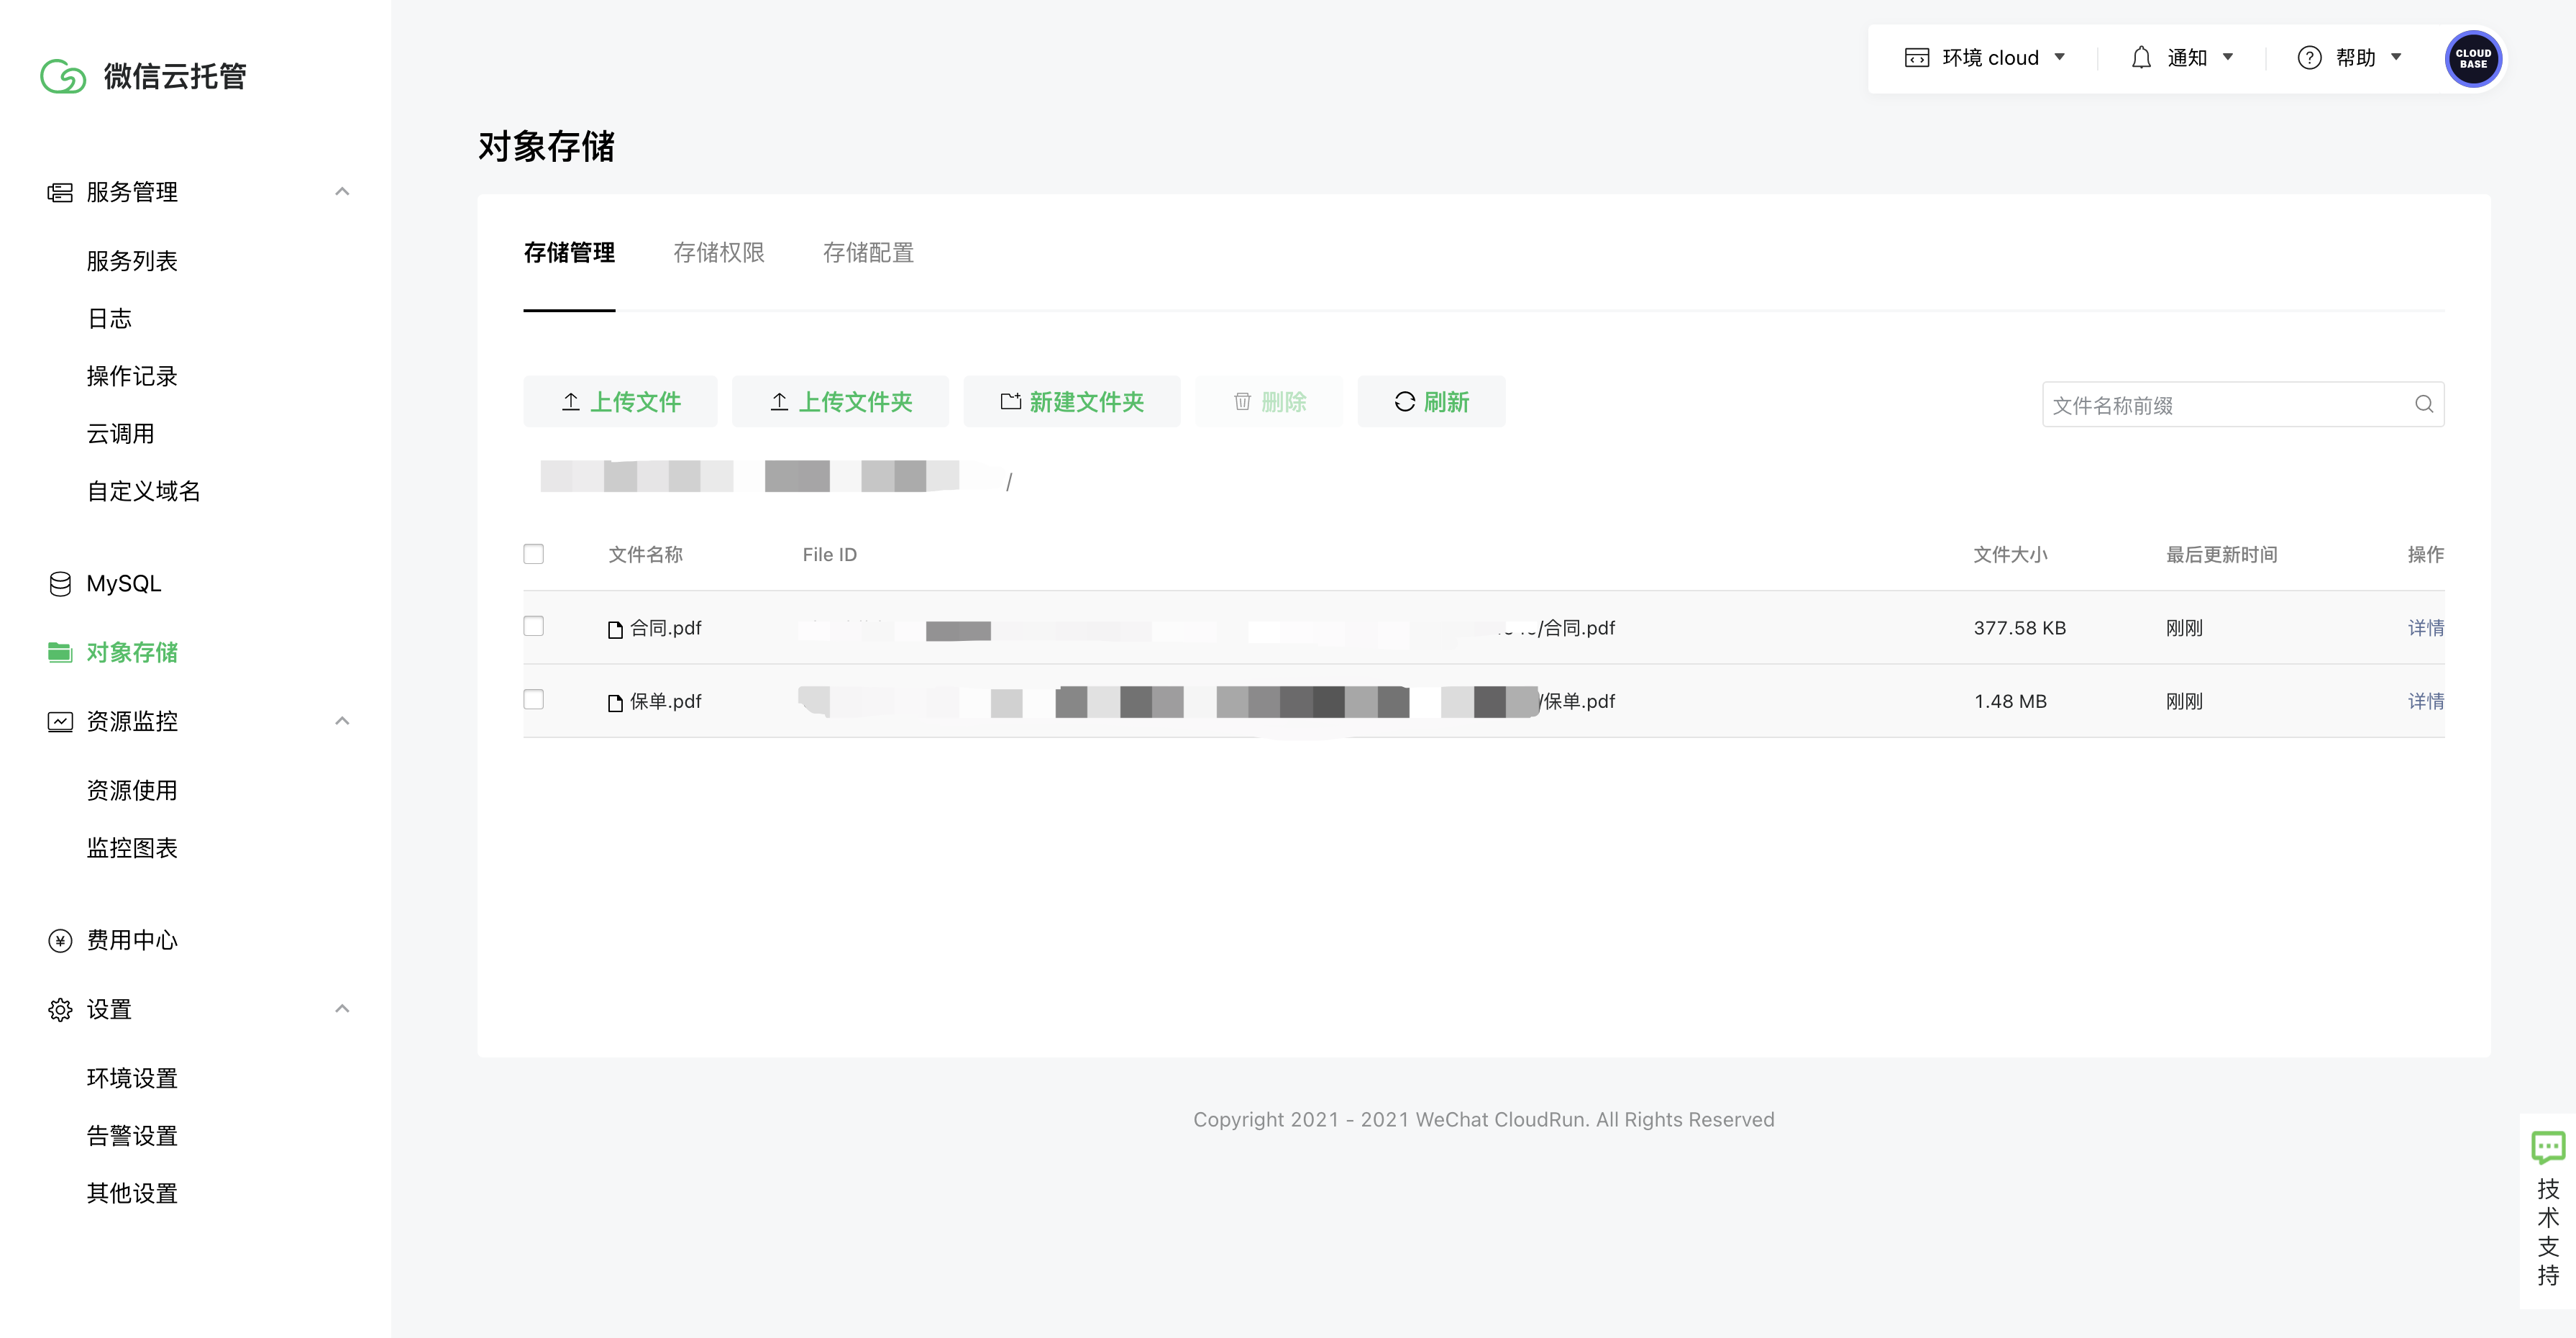This screenshot has width=2576, height=1338.
Task: Toggle the select-all header checkbox
Action: [534, 554]
